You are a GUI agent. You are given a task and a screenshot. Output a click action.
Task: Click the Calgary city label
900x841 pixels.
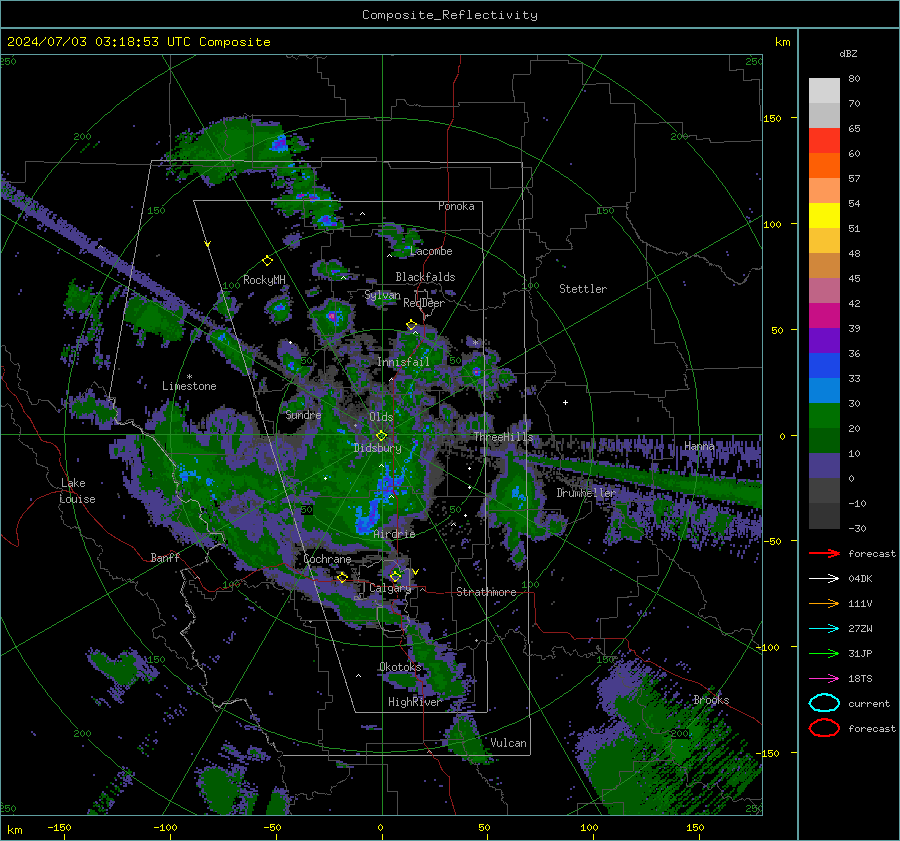390,588
